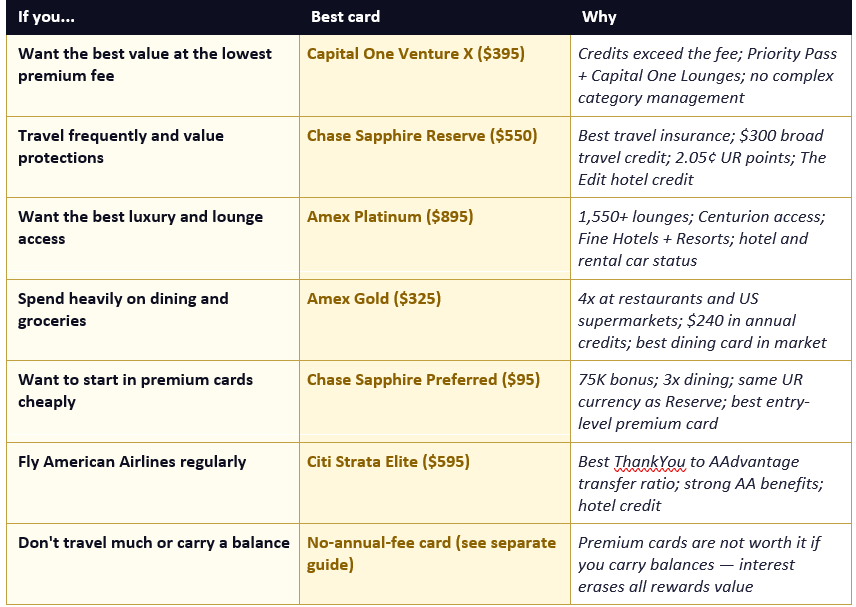Click the misspelled word "ThankYou" with red underline

(x=649, y=462)
